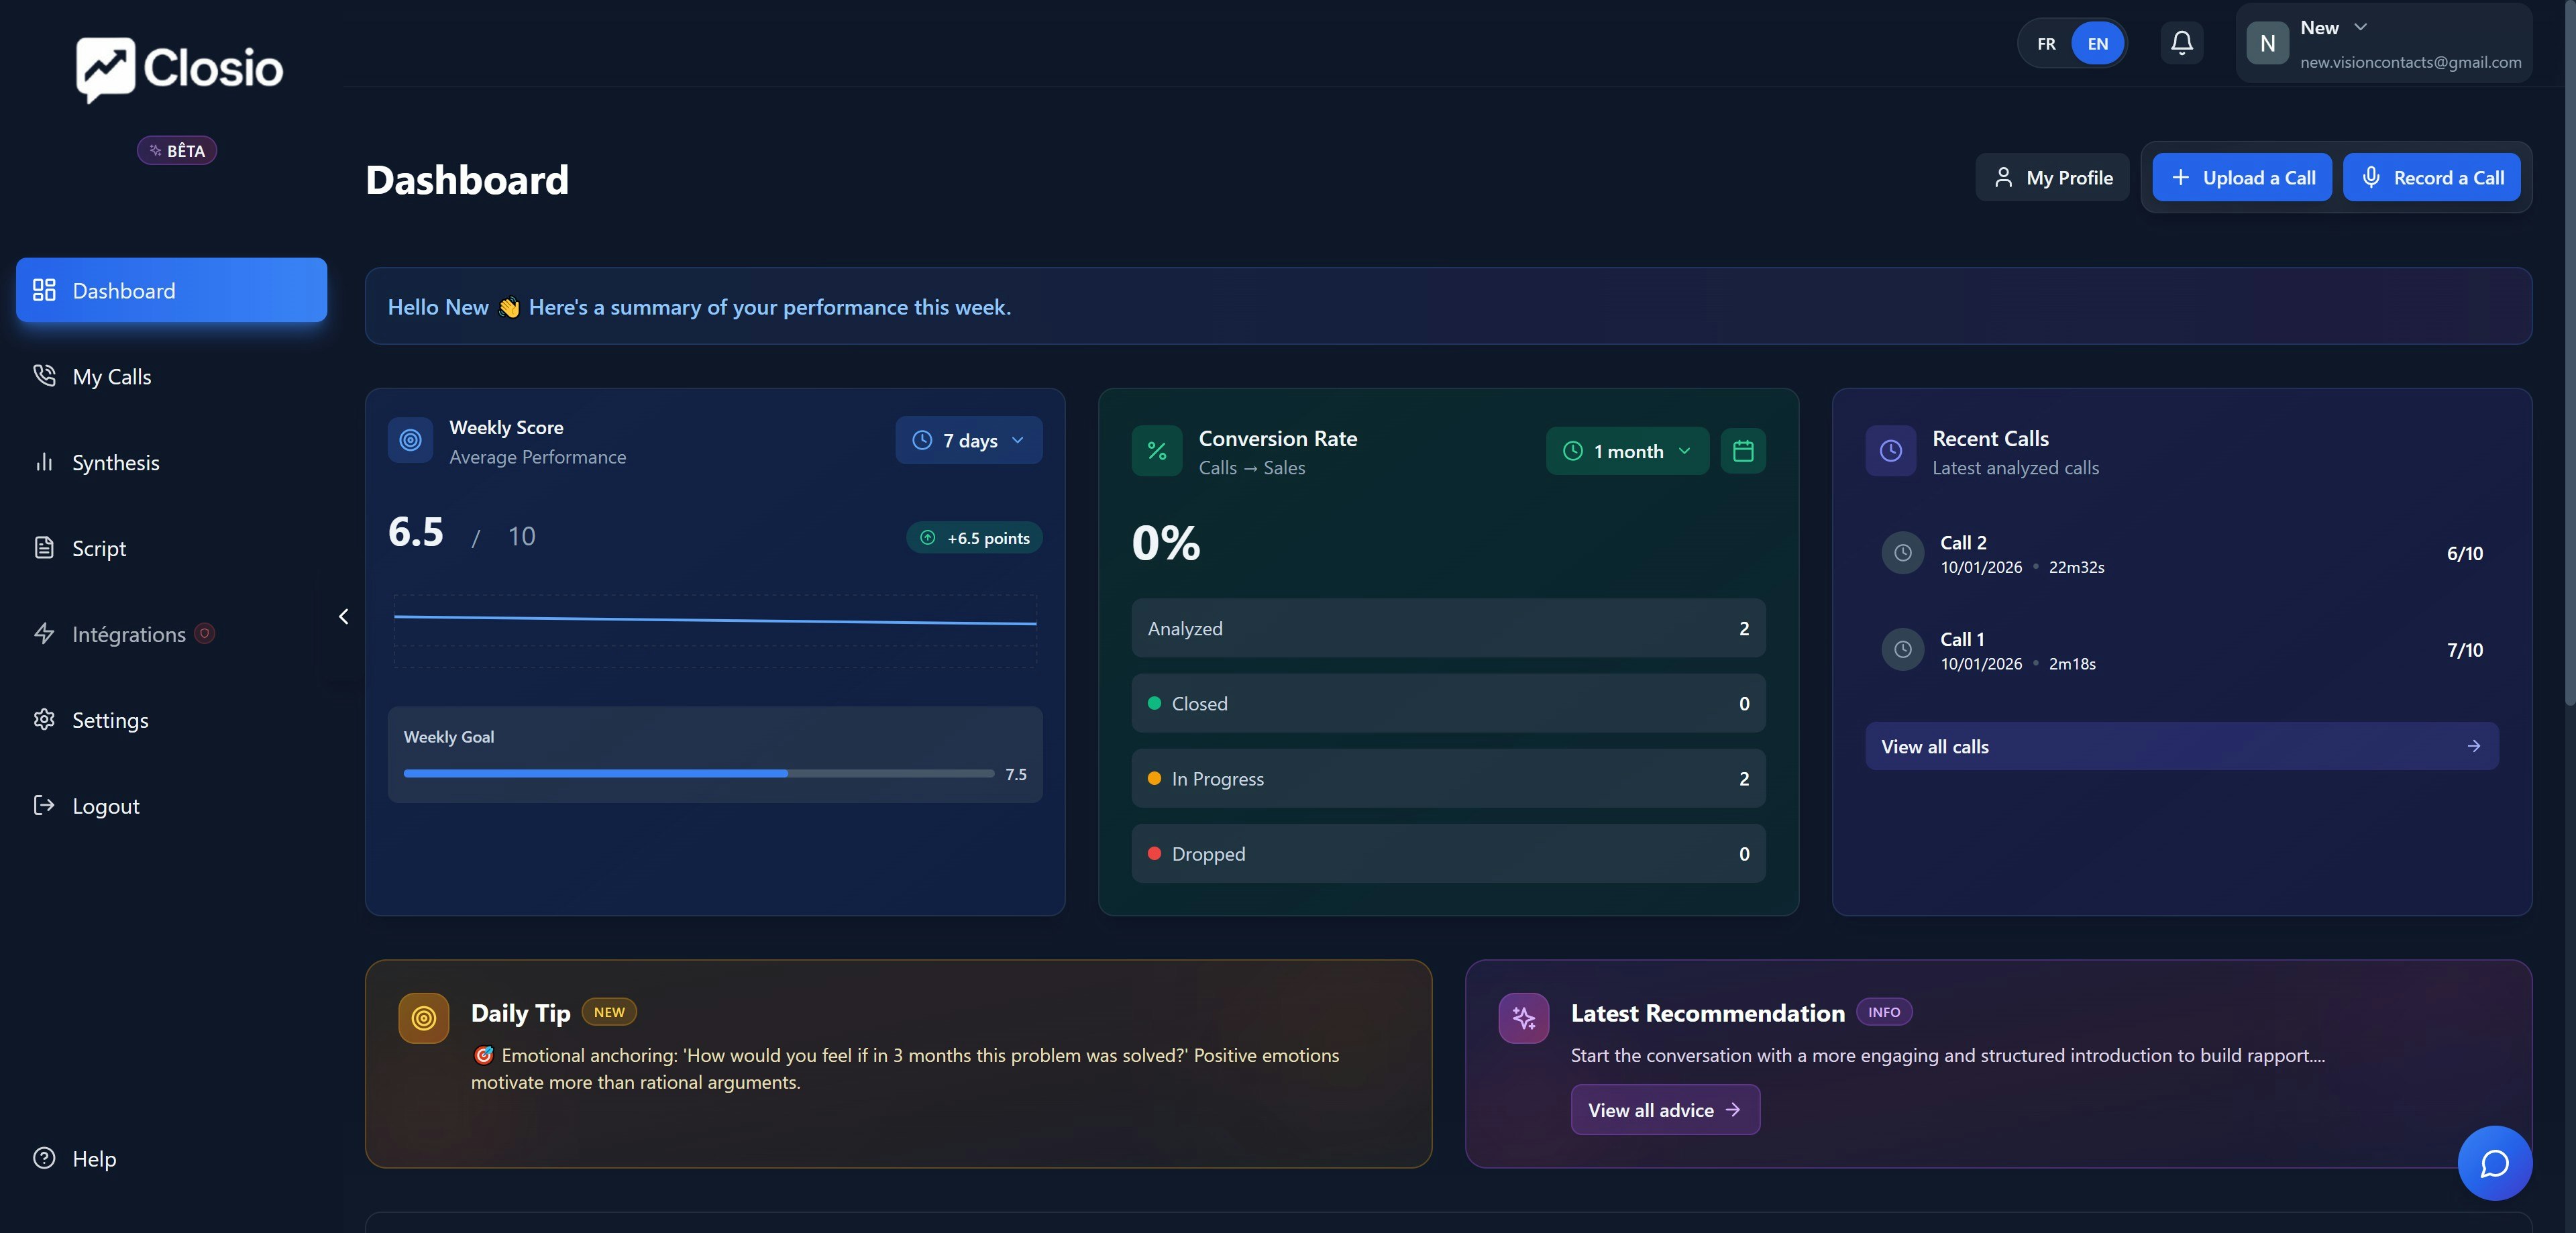Go to My Calls in sidebar
Image resolution: width=2576 pixels, height=1233 pixels.
point(111,377)
